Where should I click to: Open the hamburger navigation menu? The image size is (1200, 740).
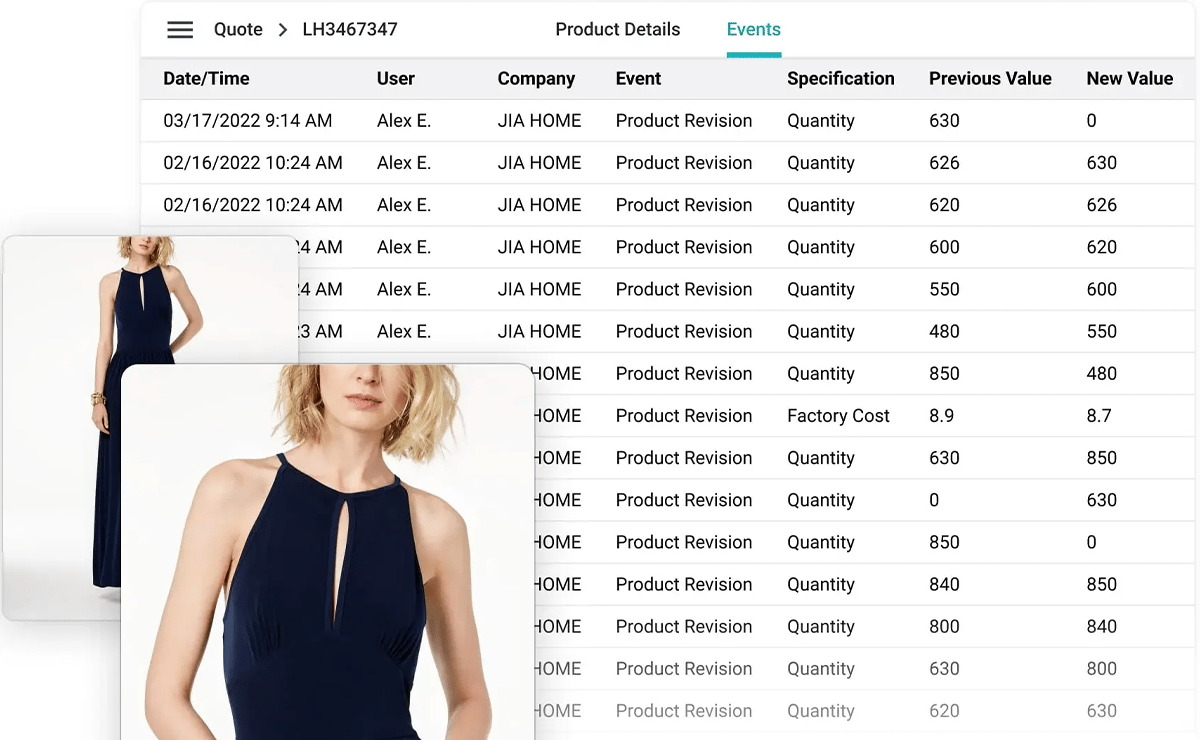180,29
